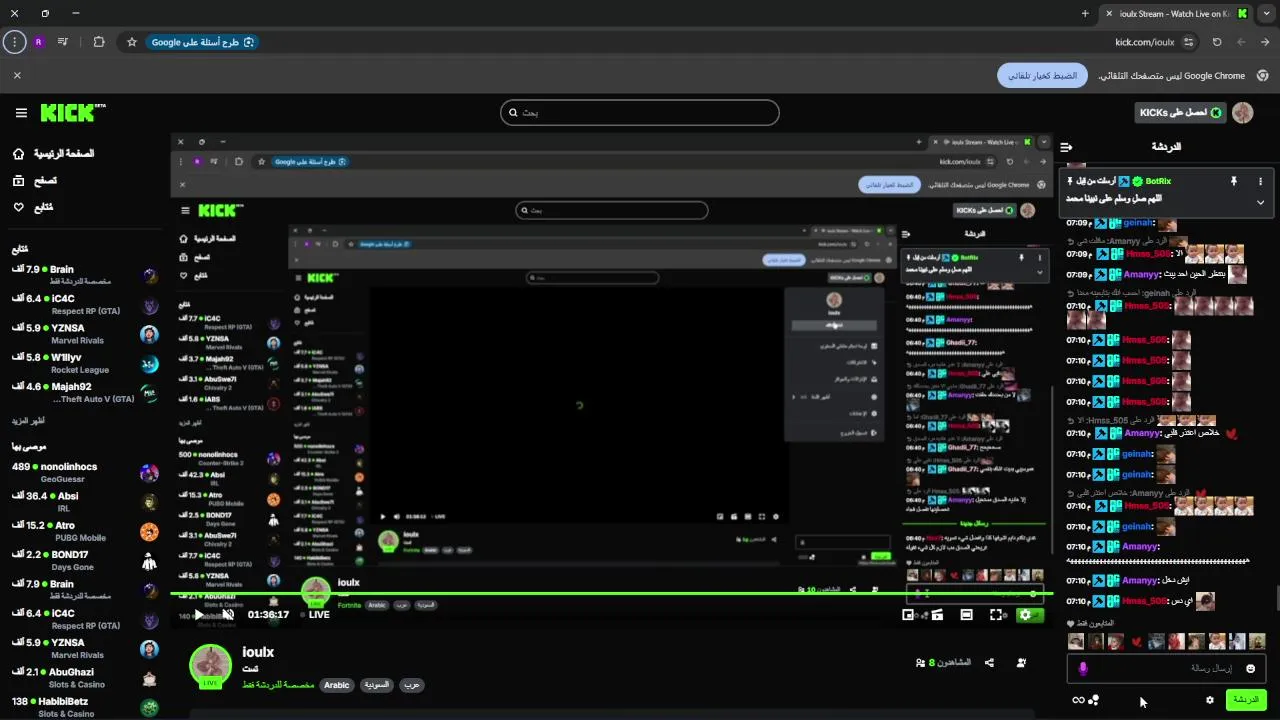Share the ioulx stream
Image resolution: width=1280 pixels, height=720 pixels.
click(989, 662)
